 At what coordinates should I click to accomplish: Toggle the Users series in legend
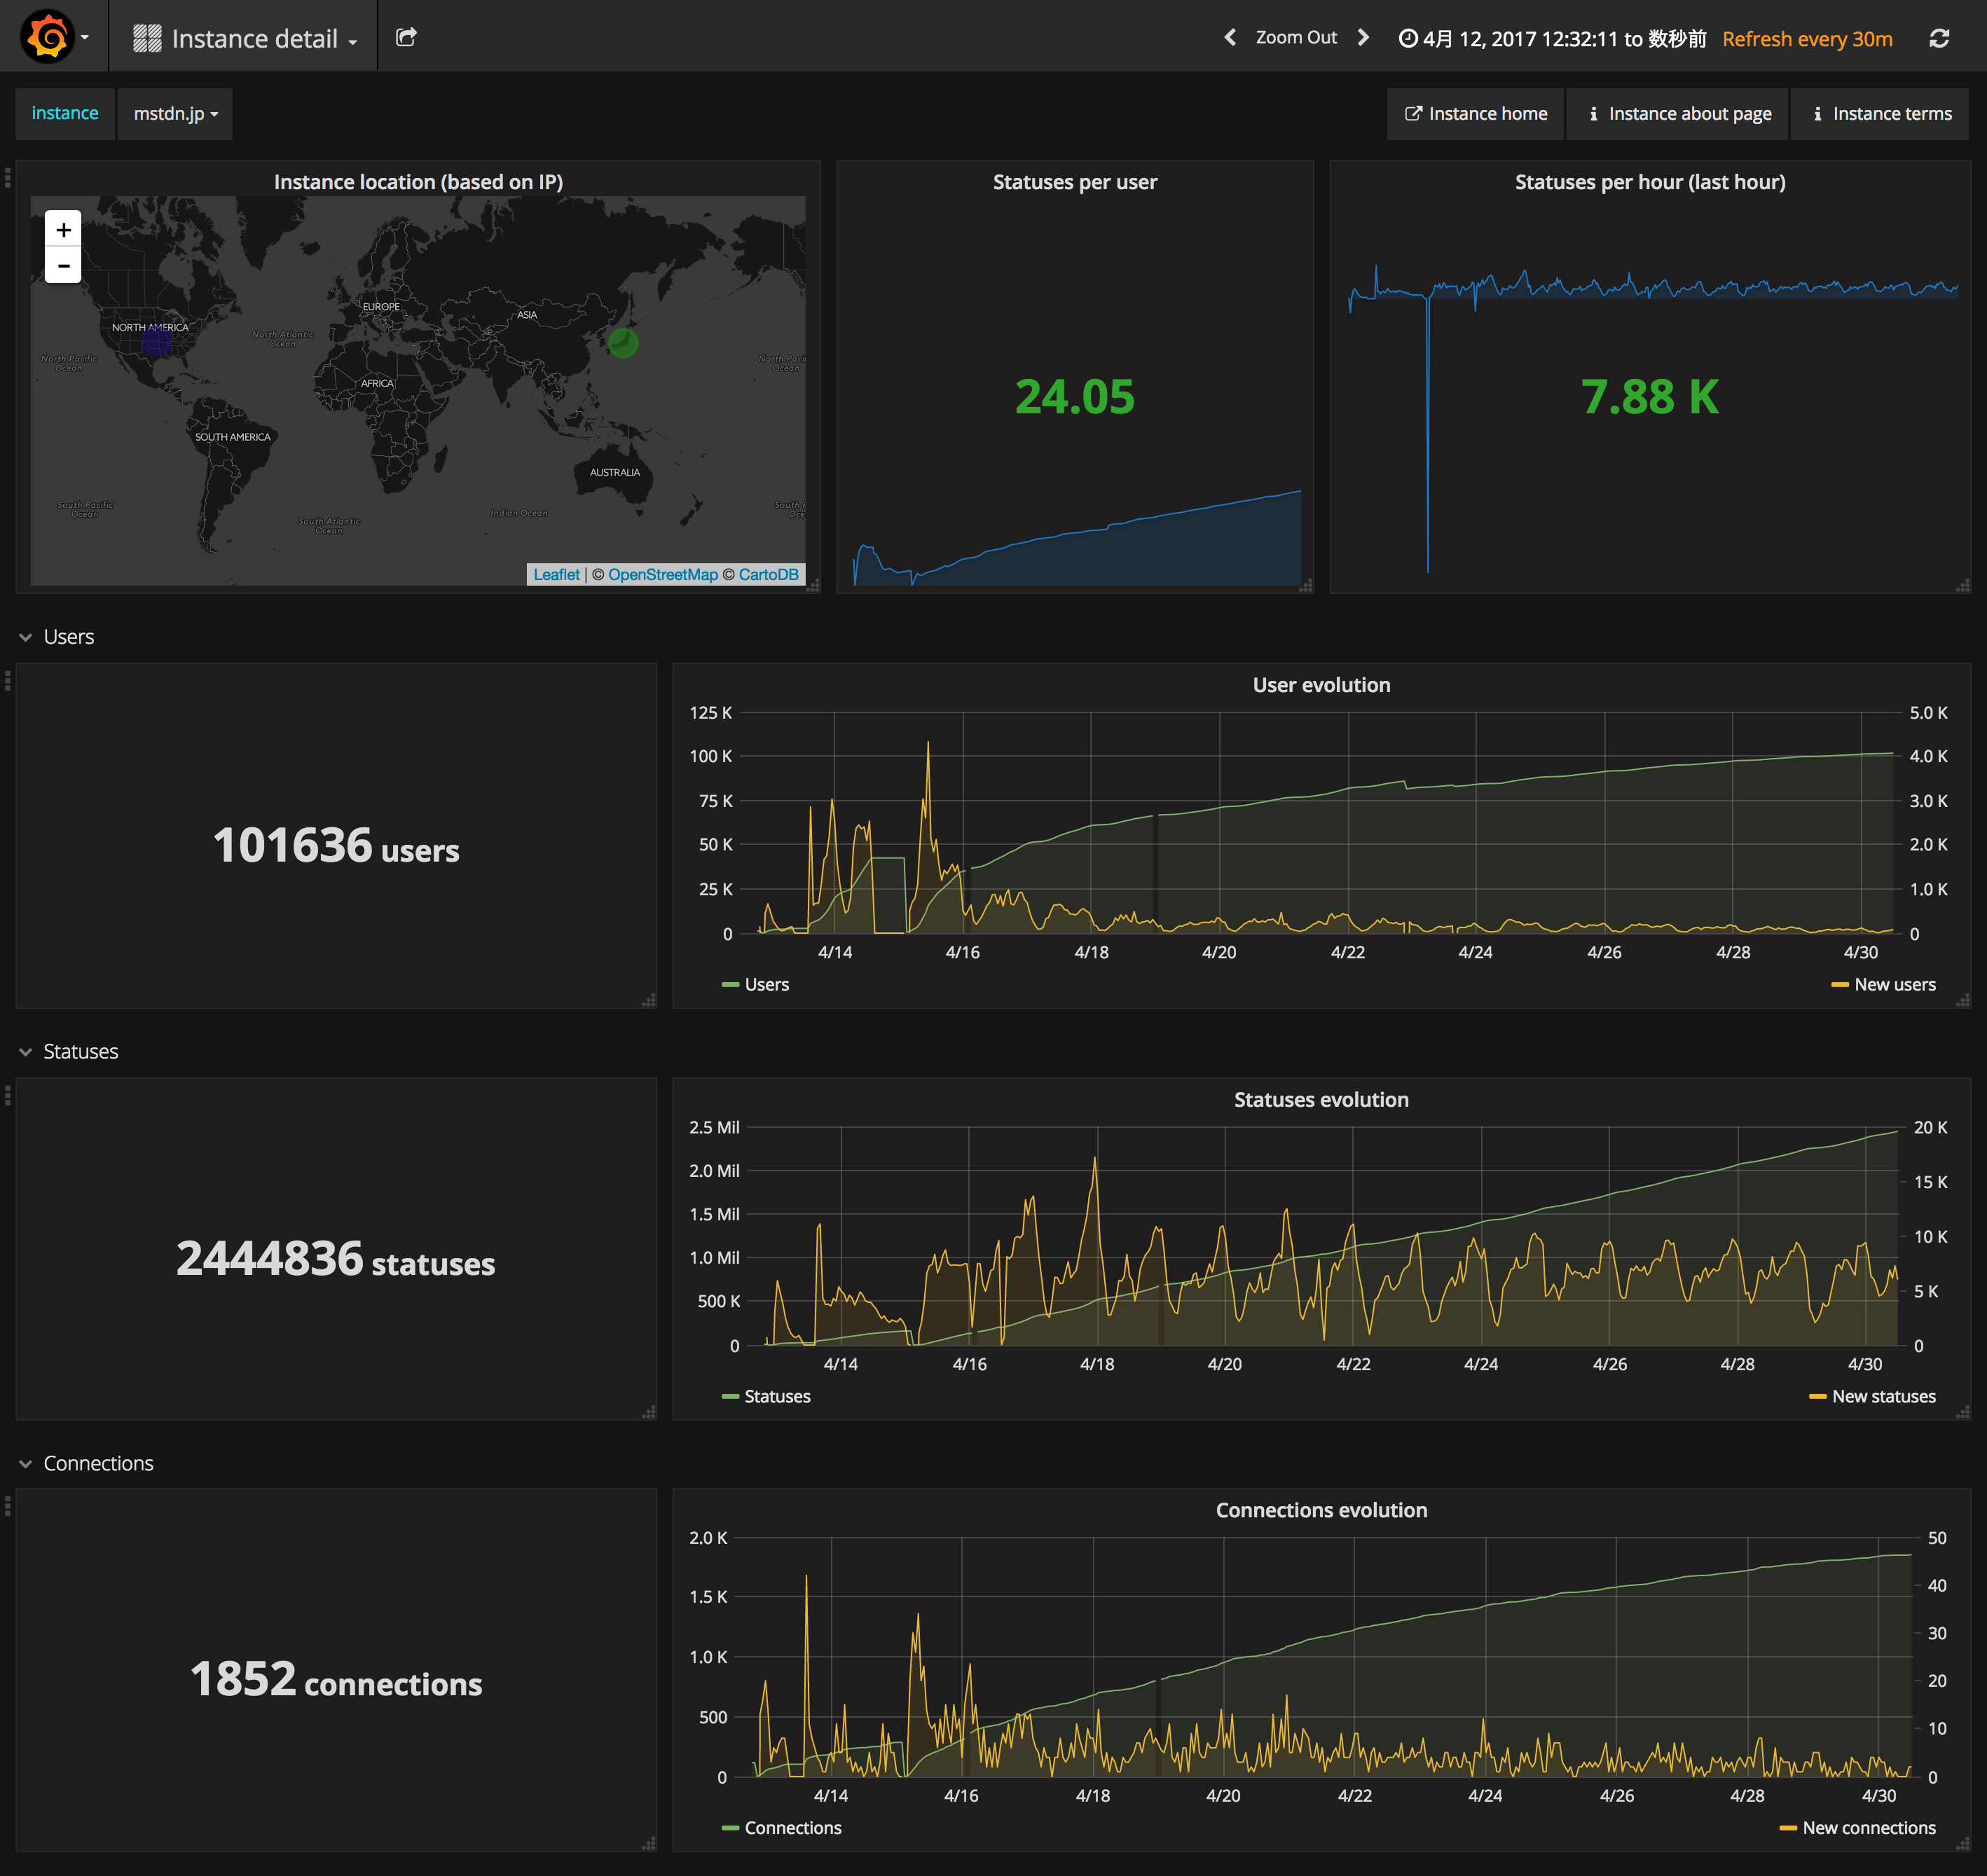coord(766,985)
